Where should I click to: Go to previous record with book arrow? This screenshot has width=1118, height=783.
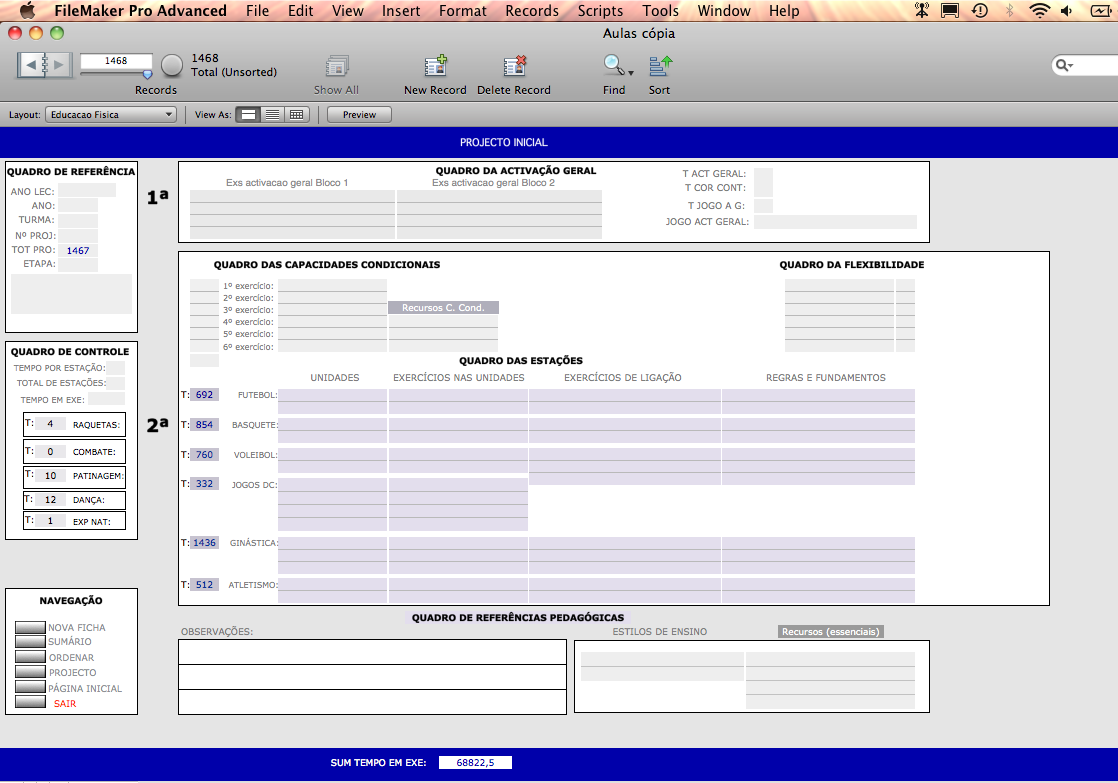click(31, 65)
